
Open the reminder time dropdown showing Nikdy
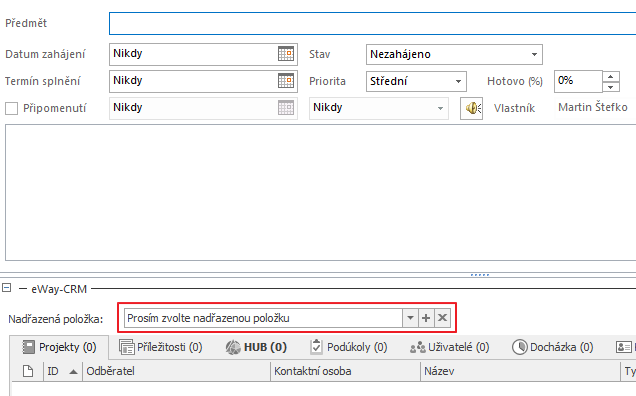point(440,108)
